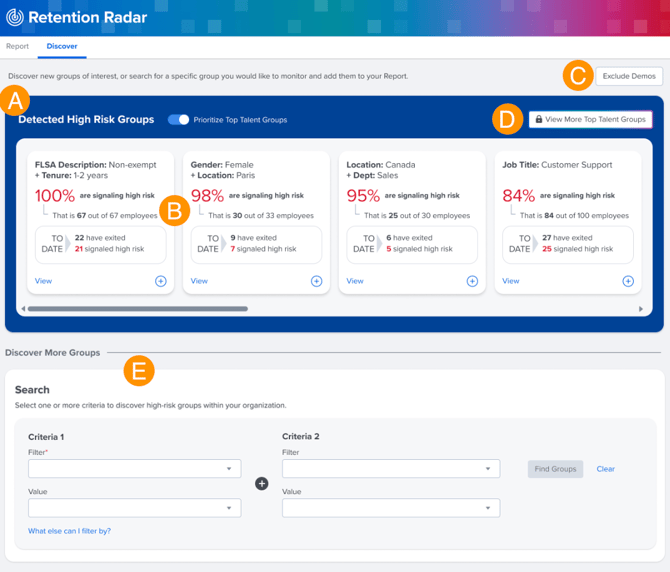Expand the Criteria 2 Filter dropdown
670x572 pixels.
pyautogui.click(x=390, y=469)
